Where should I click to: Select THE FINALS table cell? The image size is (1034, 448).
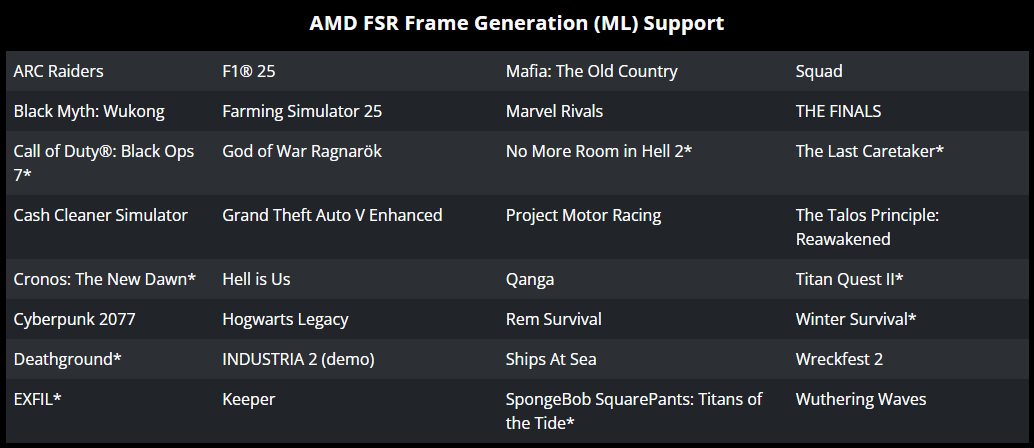(838, 112)
